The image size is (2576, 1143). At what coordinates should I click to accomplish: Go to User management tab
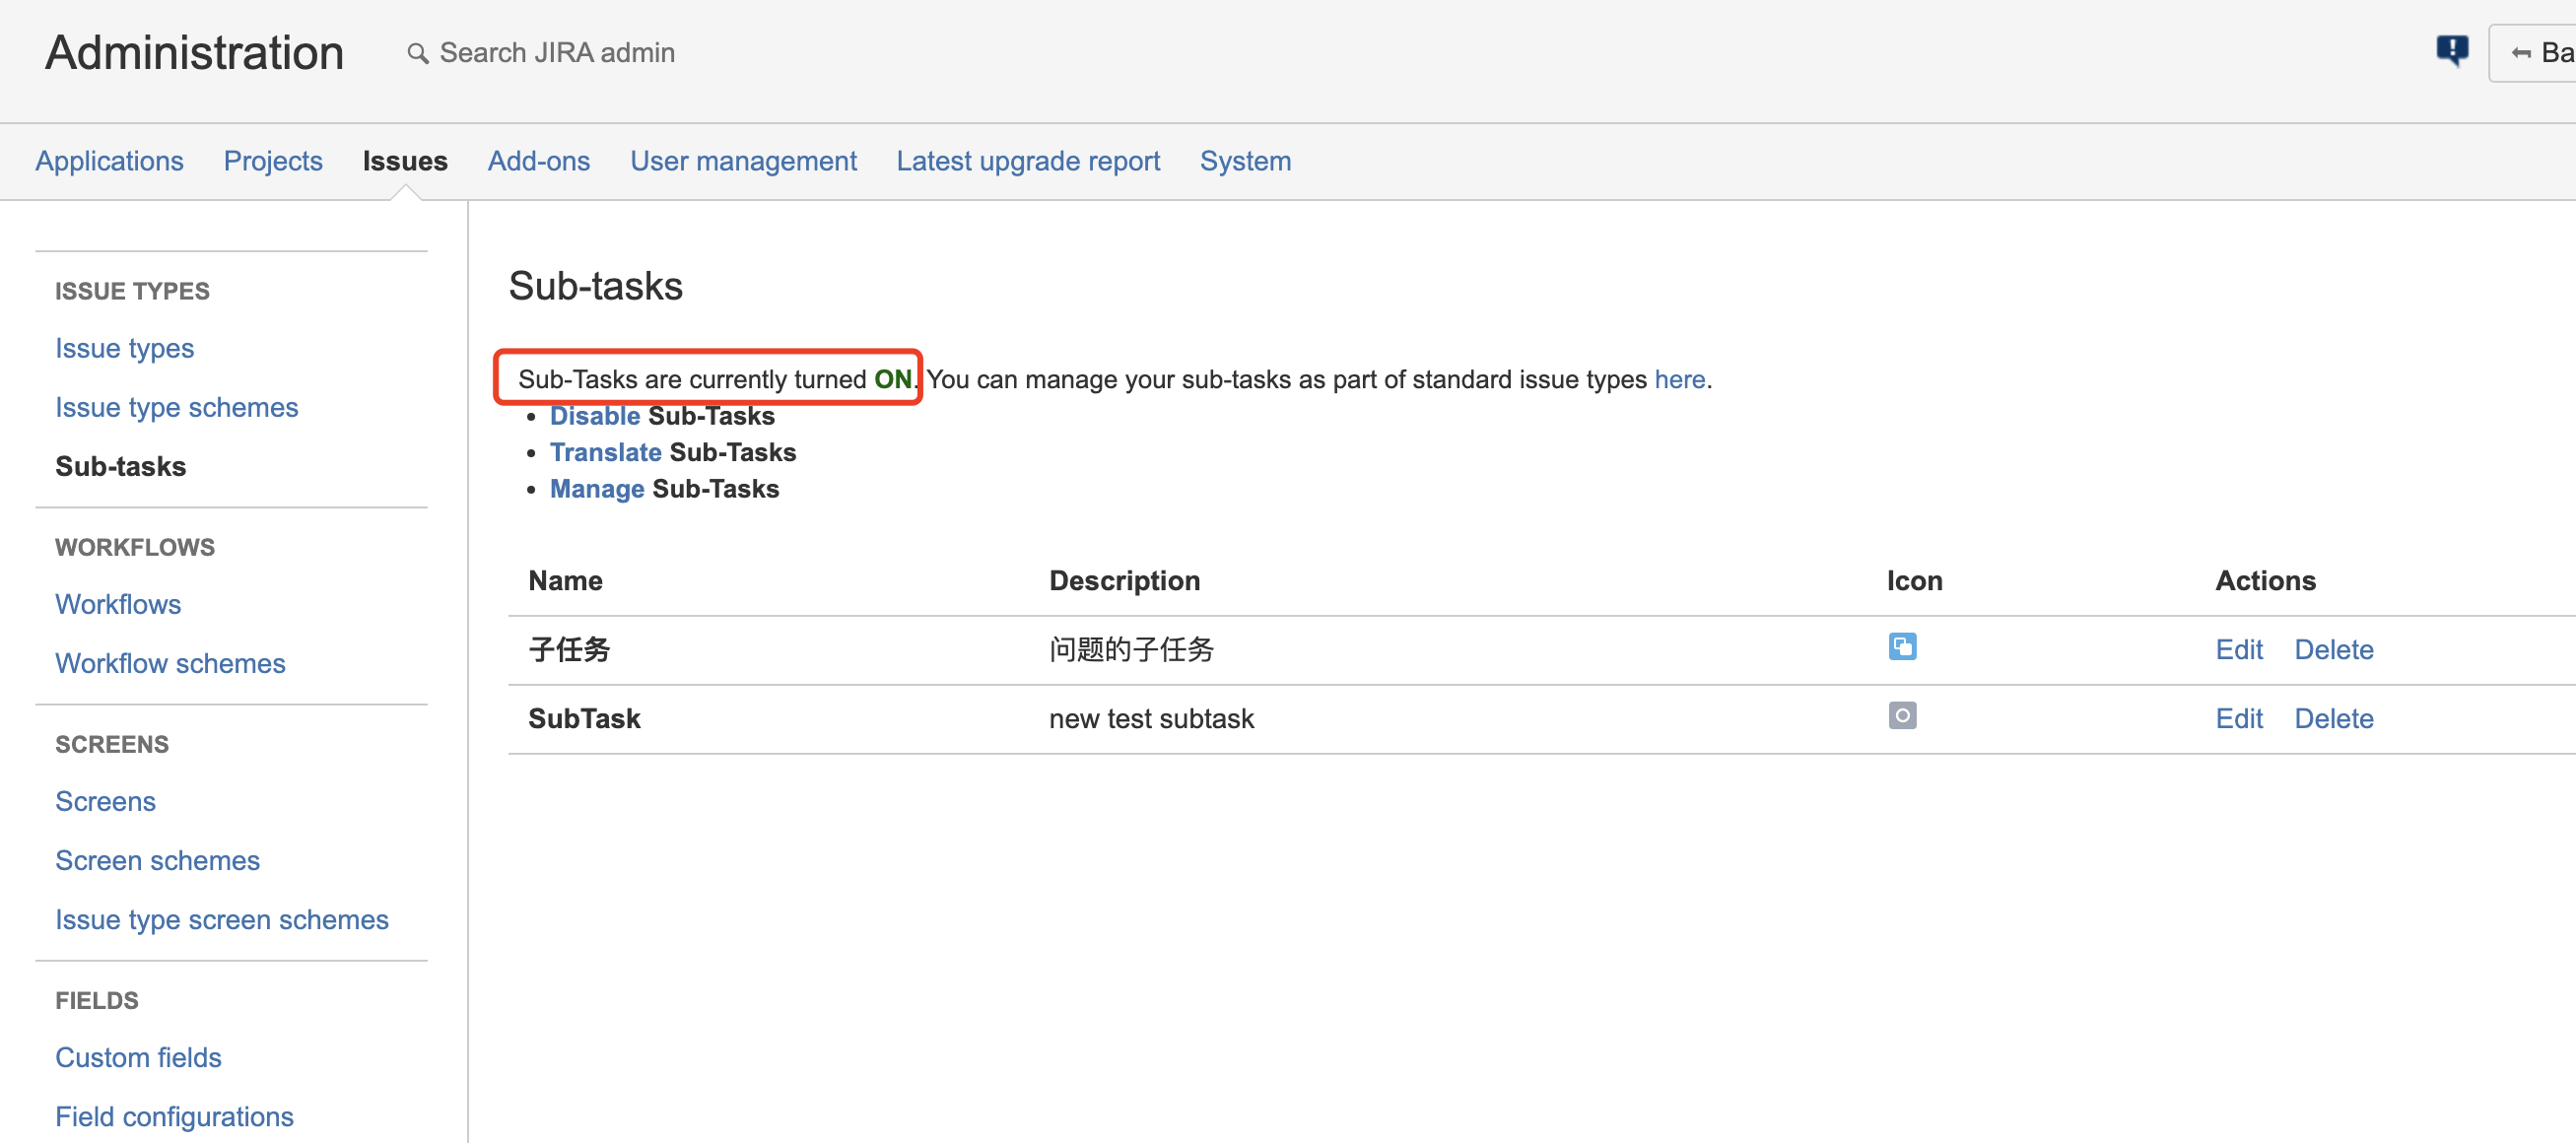tap(742, 161)
